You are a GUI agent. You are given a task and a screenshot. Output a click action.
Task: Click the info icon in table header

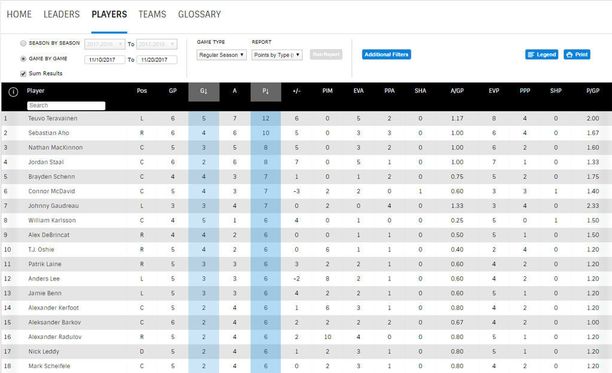[x=13, y=92]
